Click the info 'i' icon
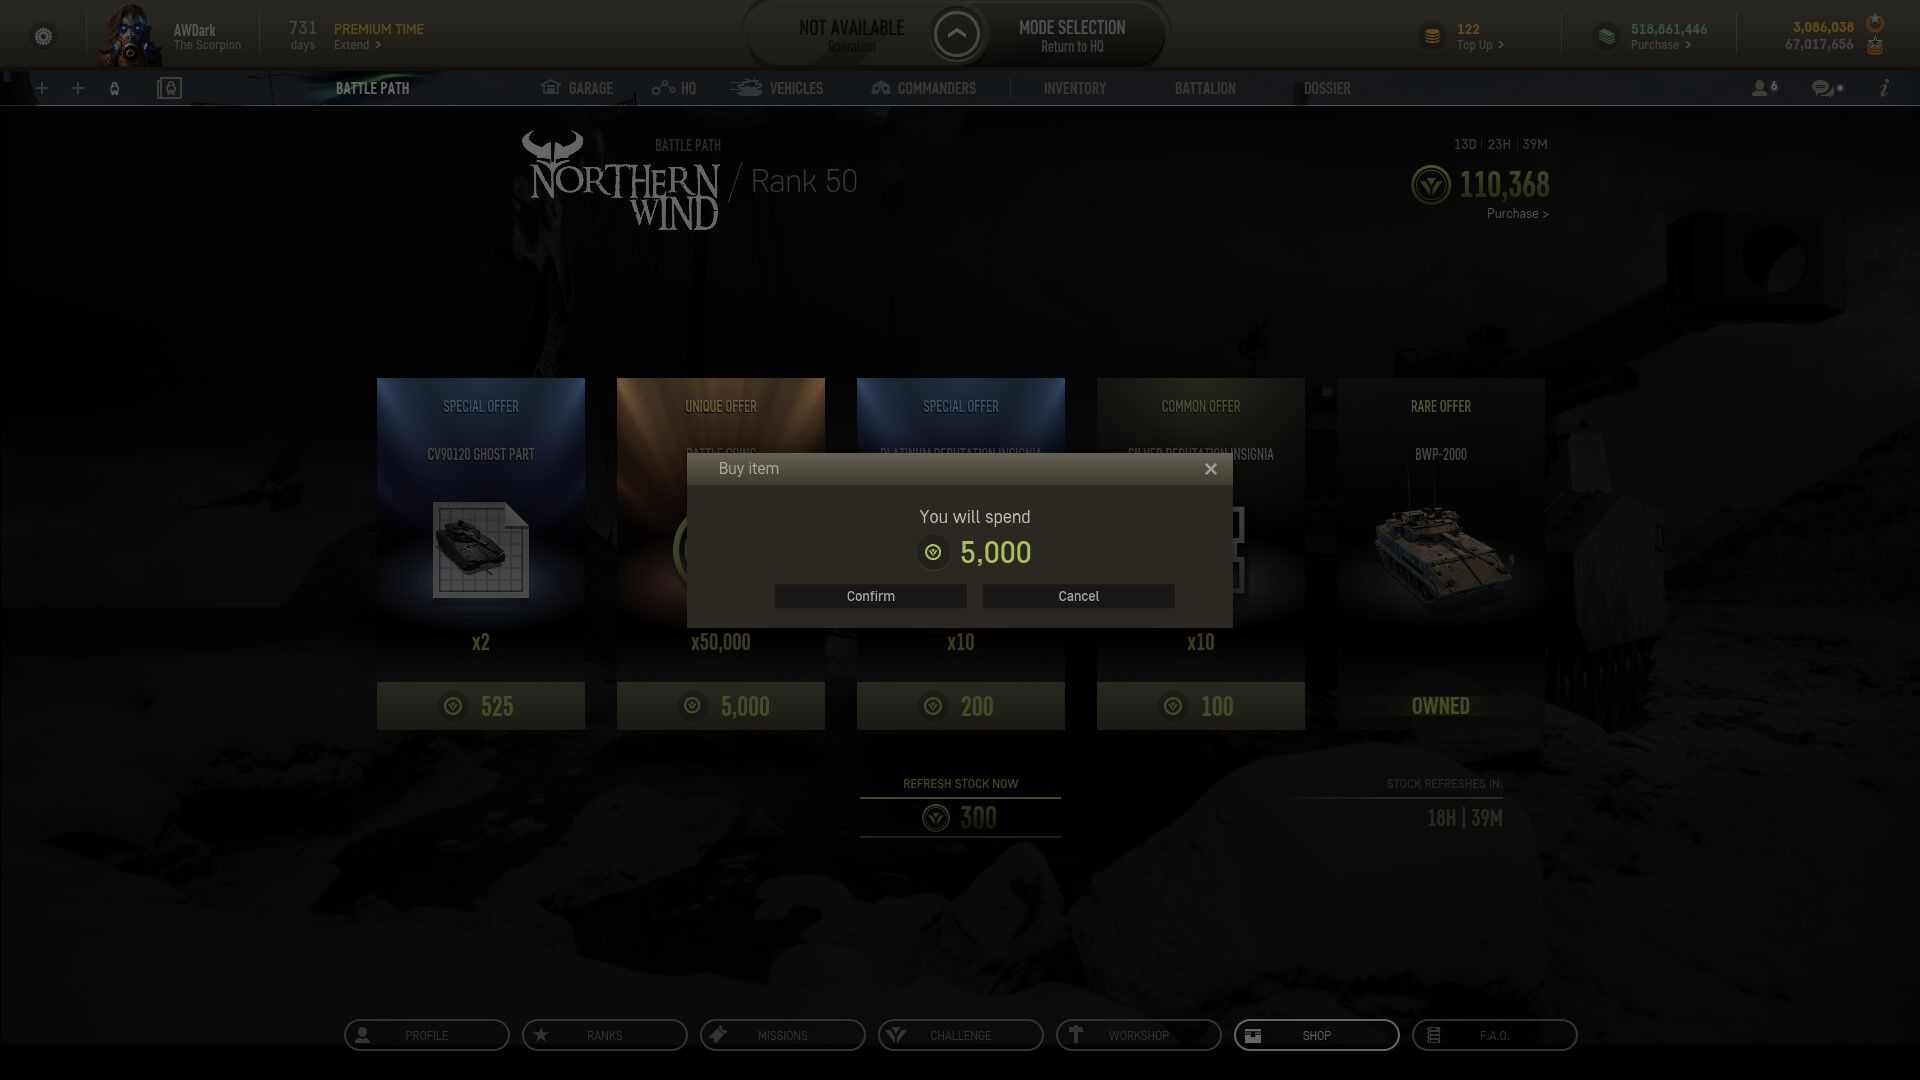The image size is (1920, 1080). (1884, 88)
